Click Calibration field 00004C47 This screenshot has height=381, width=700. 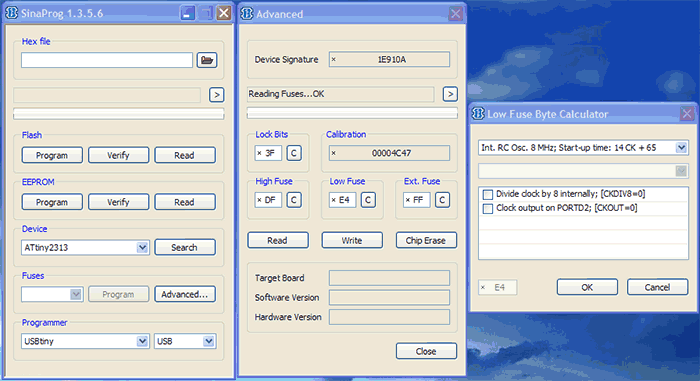click(x=389, y=153)
